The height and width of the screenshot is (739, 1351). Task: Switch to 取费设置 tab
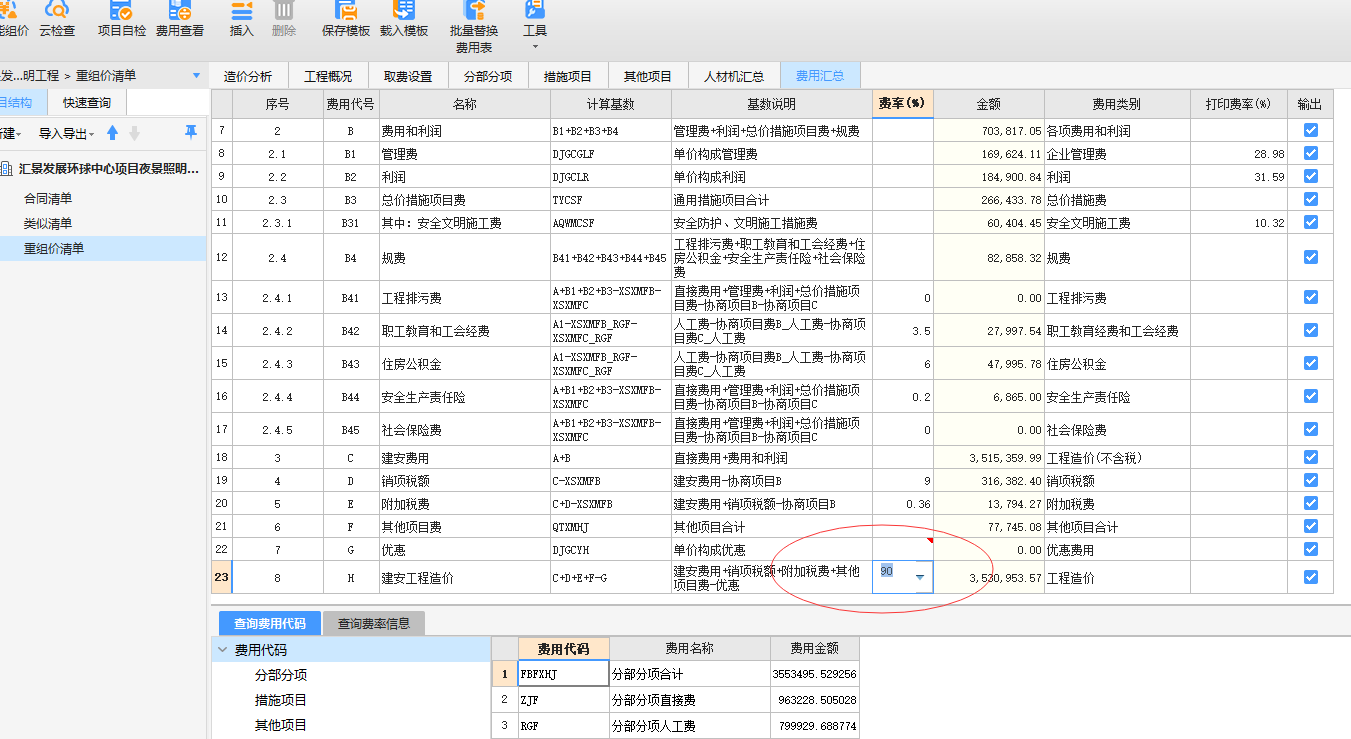click(408, 76)
